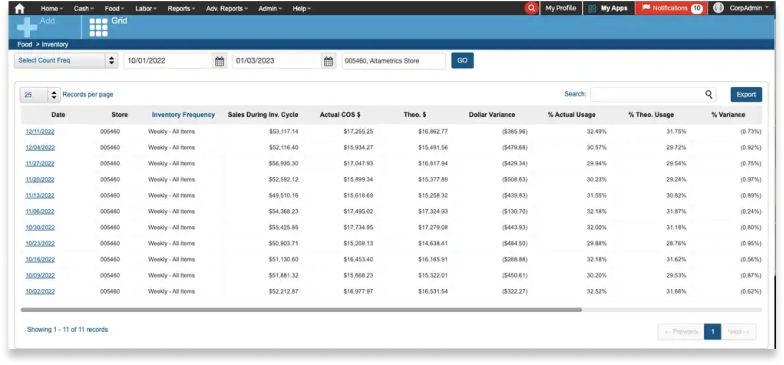The image size is (784, 365).
Task: Open the 12/04/2022 inventory record
Action: coord(40,148)
